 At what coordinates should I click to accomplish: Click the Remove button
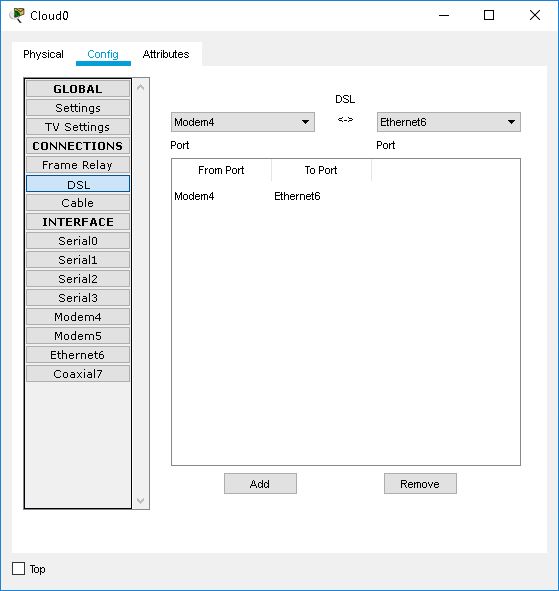[420, 484]
